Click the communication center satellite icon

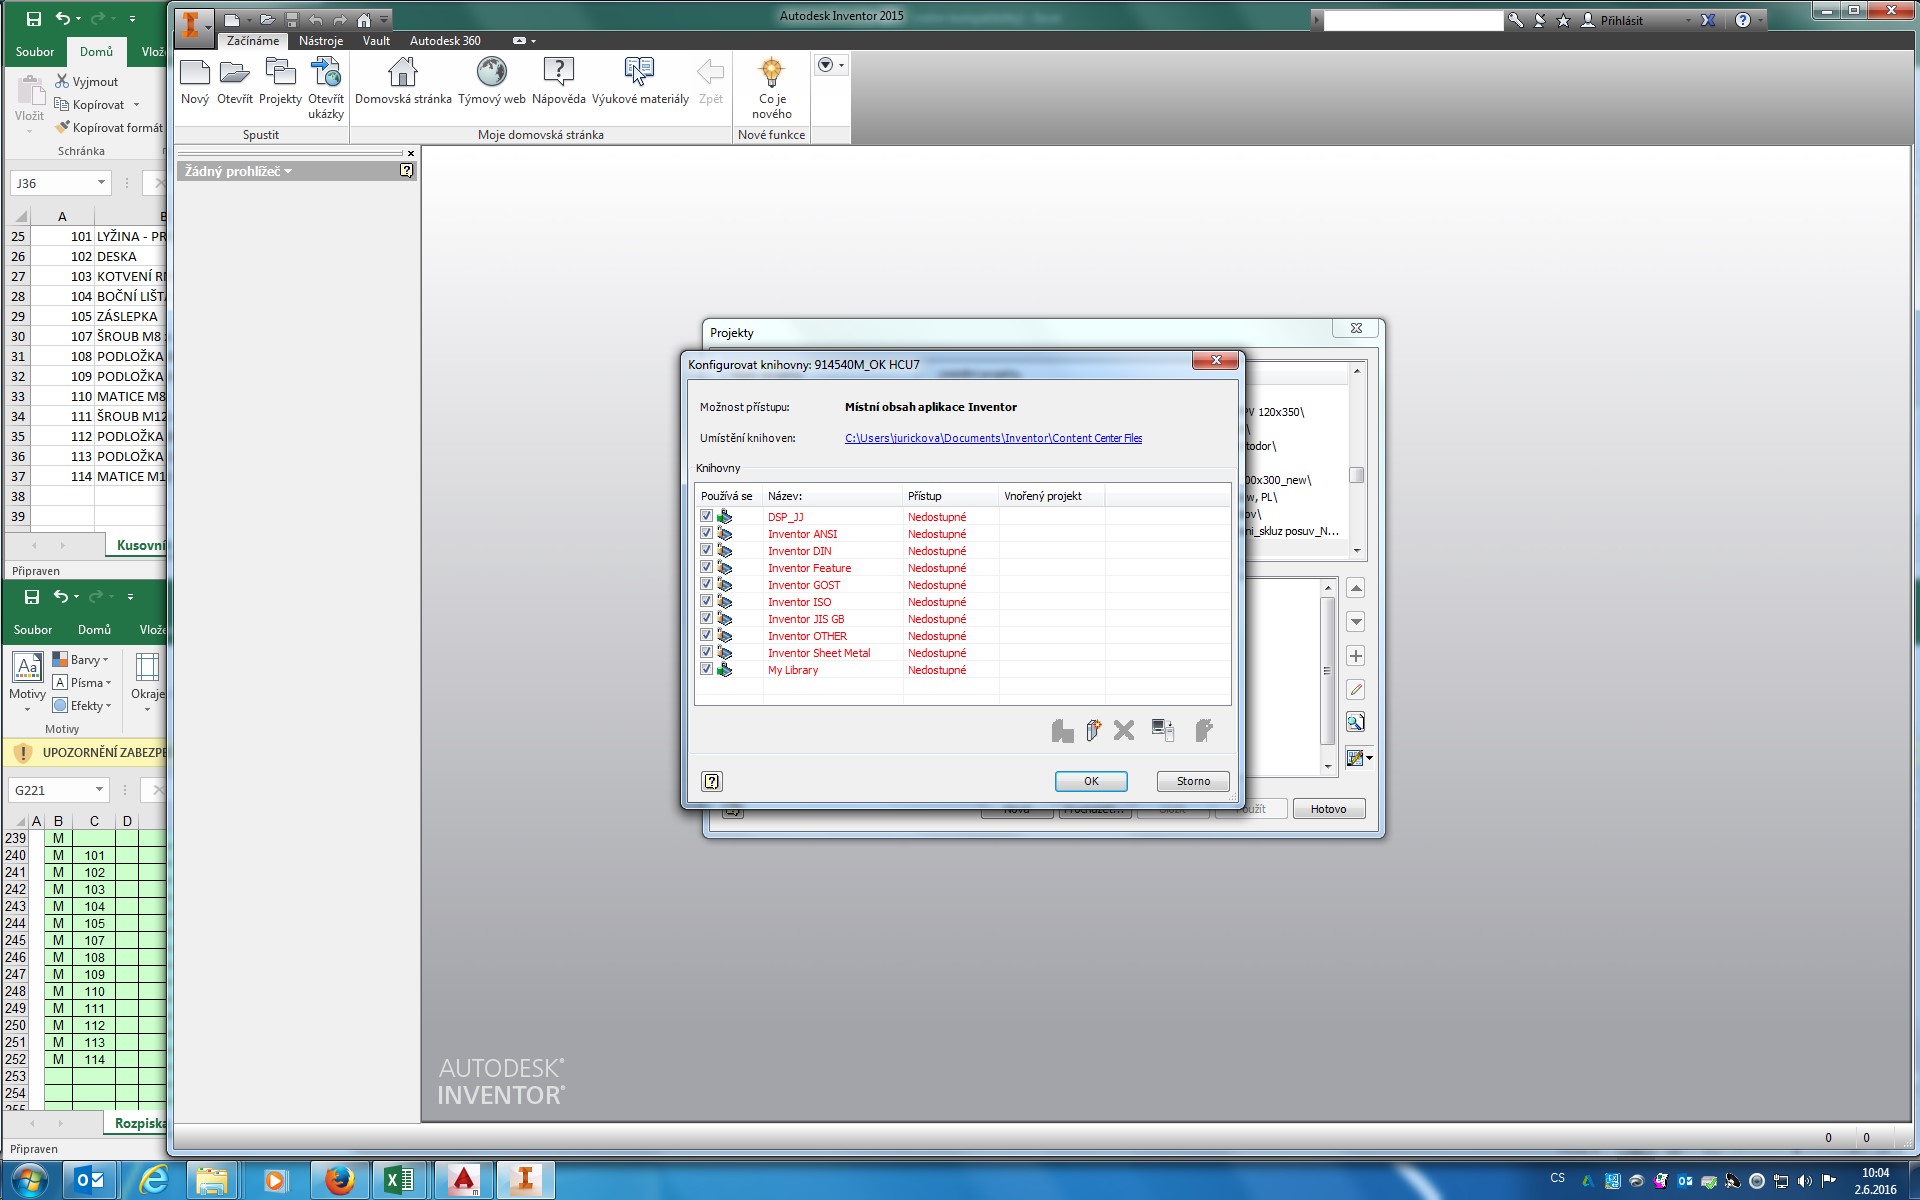[x=1540, y=20]
